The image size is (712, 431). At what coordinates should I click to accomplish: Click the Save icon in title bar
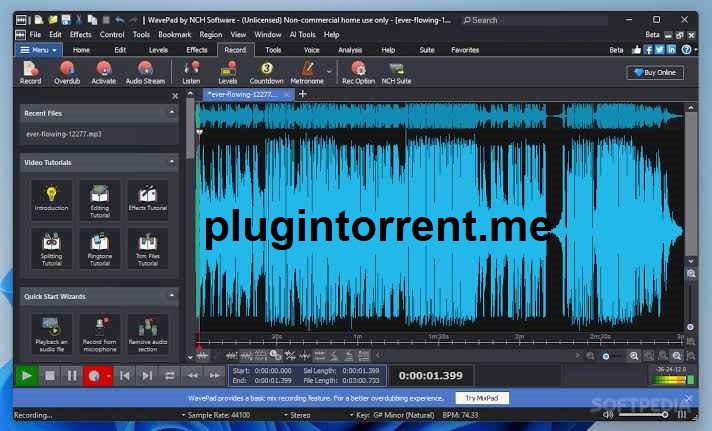(x=66, y=20)
